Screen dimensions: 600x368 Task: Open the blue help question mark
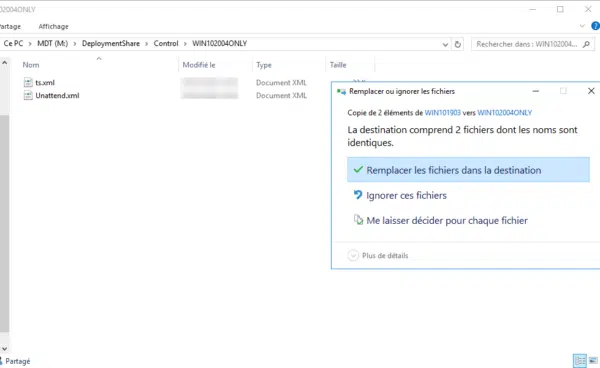pos(595,26)
